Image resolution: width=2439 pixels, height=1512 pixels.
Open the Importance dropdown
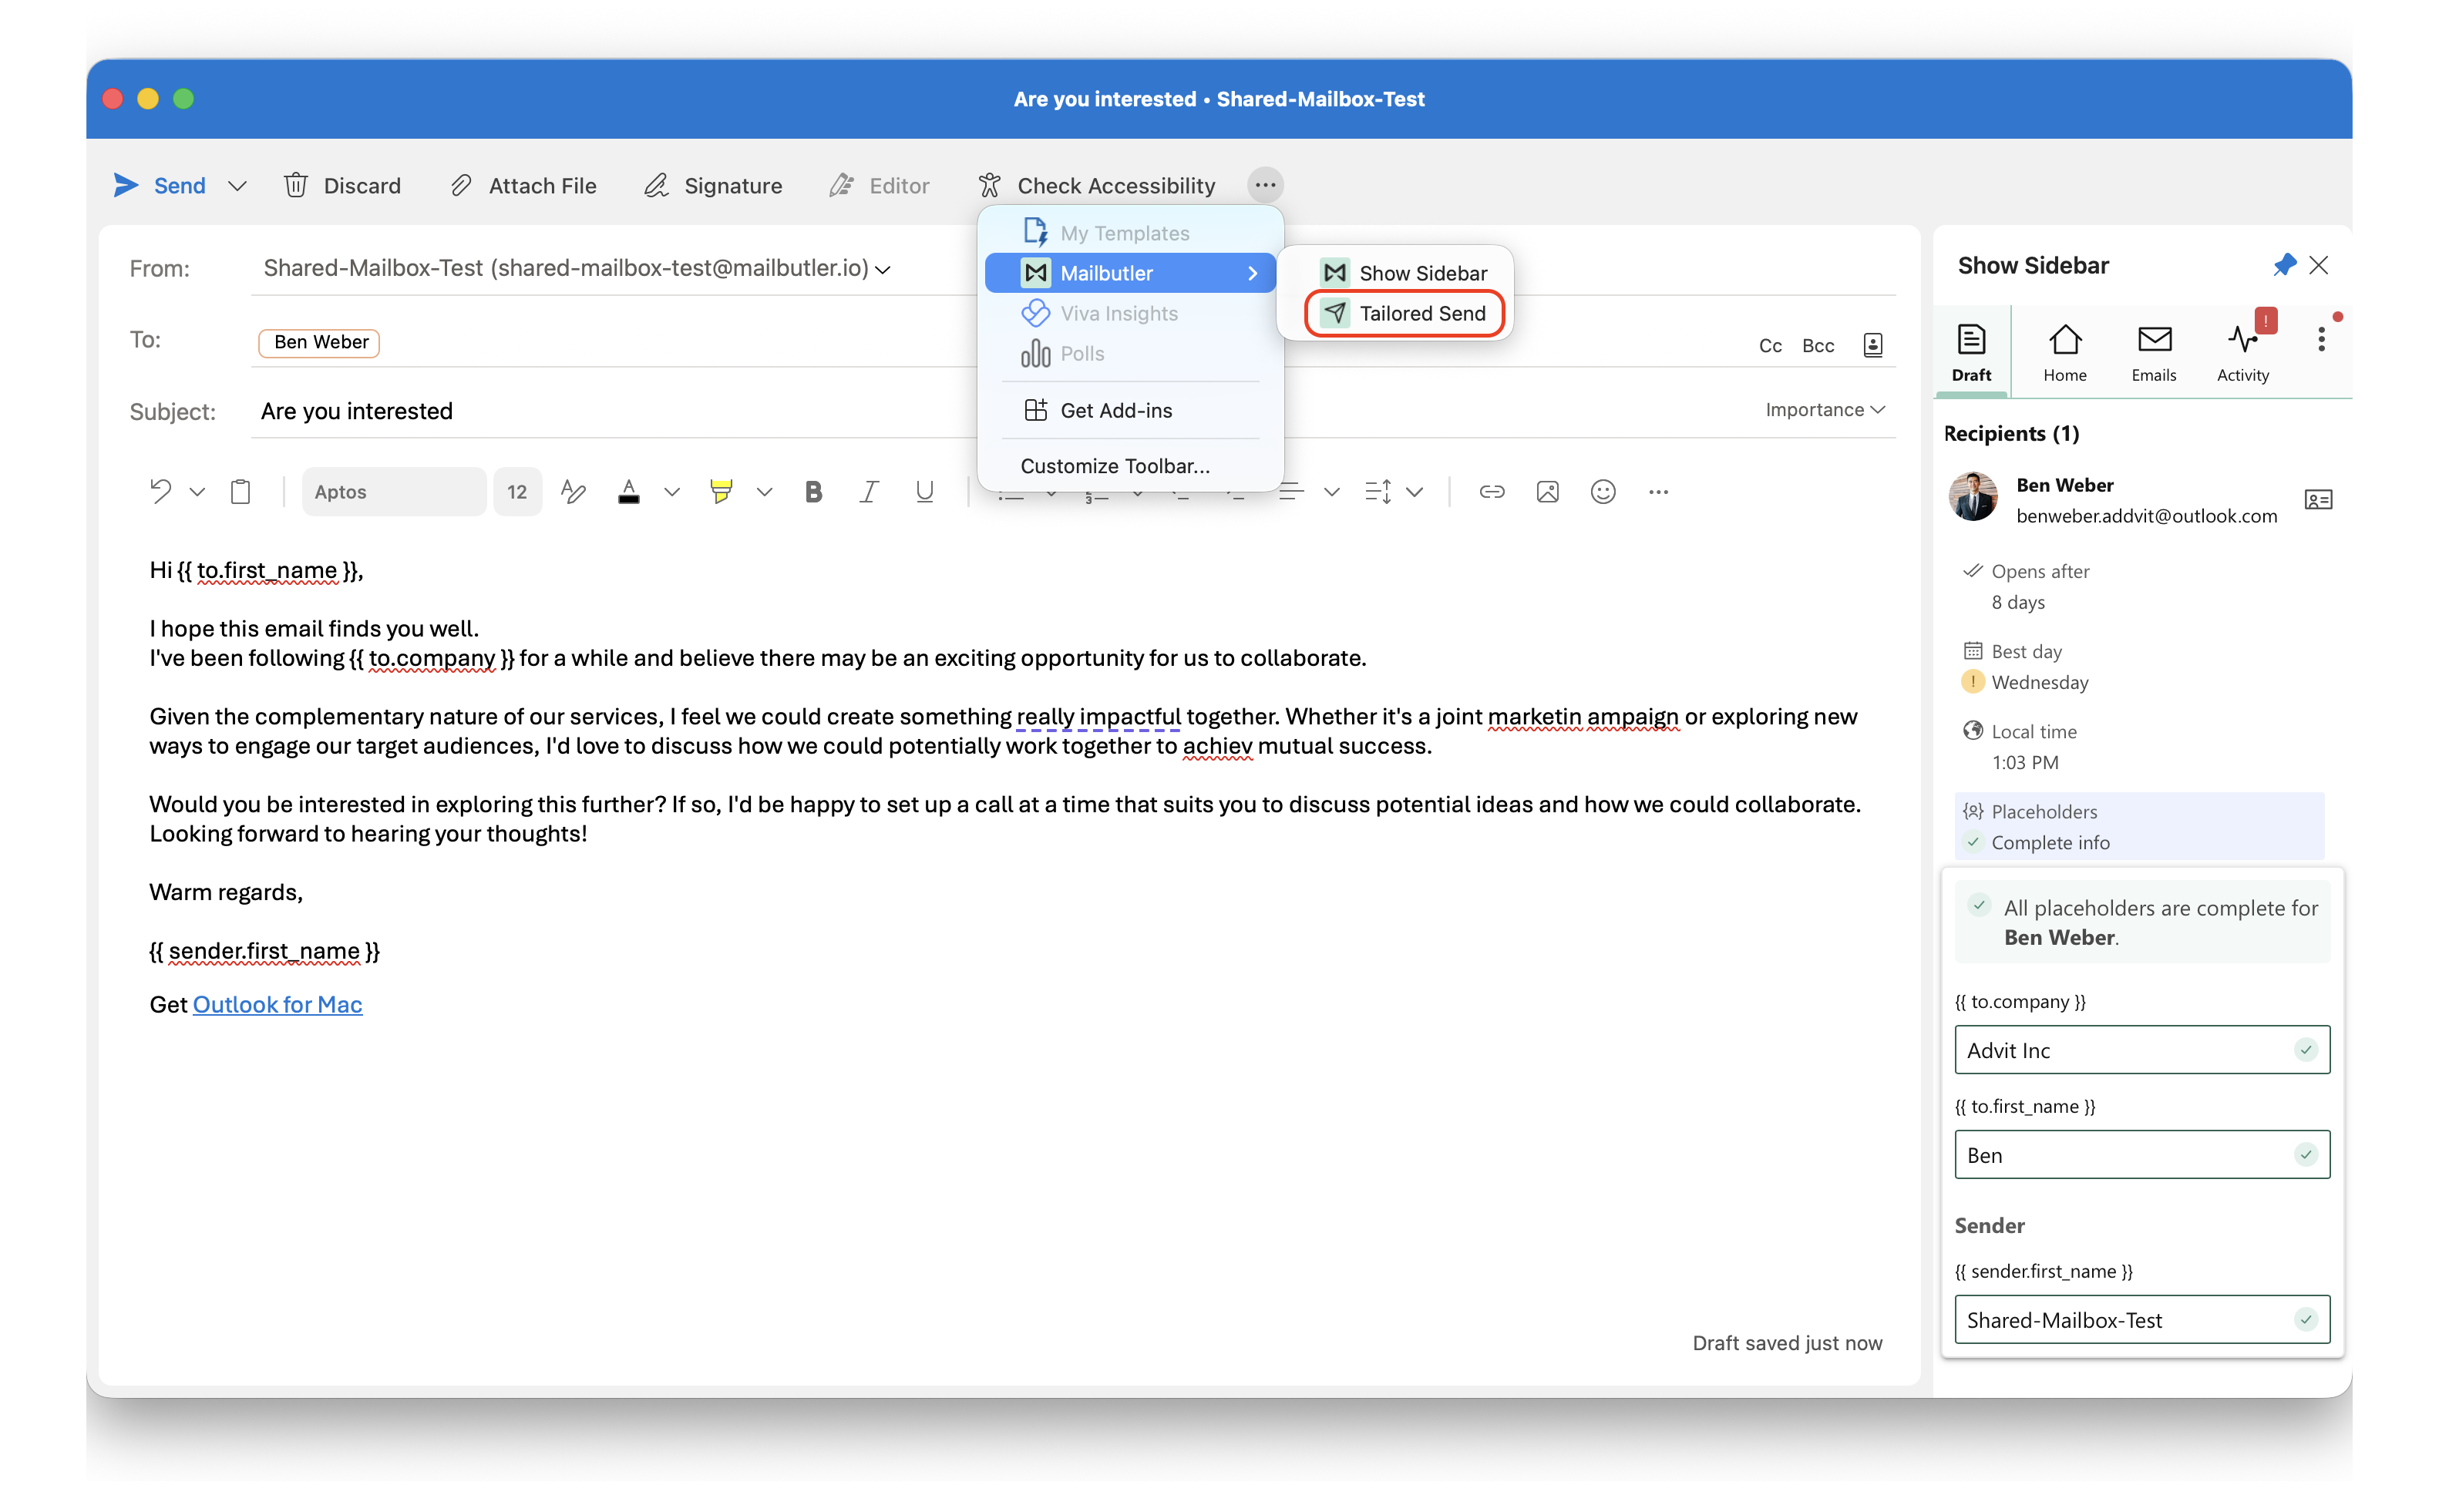click(x=1825, y=410)
